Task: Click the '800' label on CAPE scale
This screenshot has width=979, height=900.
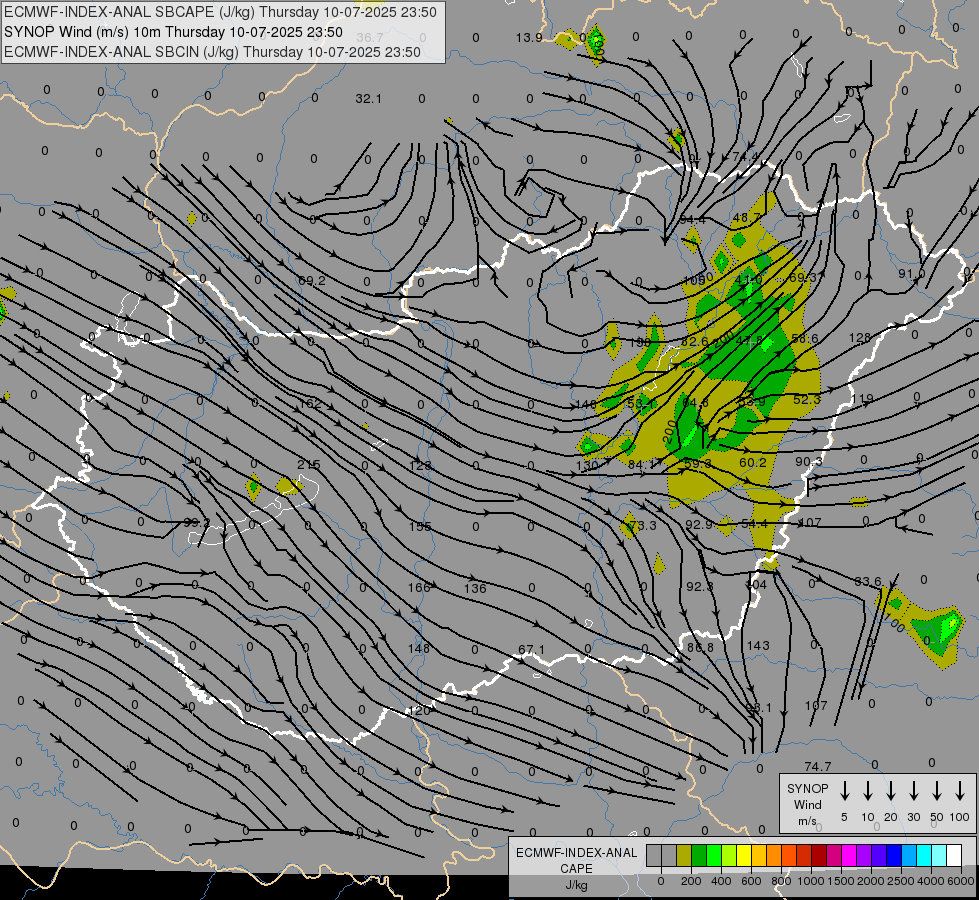Action: click(x=781, y=881)
